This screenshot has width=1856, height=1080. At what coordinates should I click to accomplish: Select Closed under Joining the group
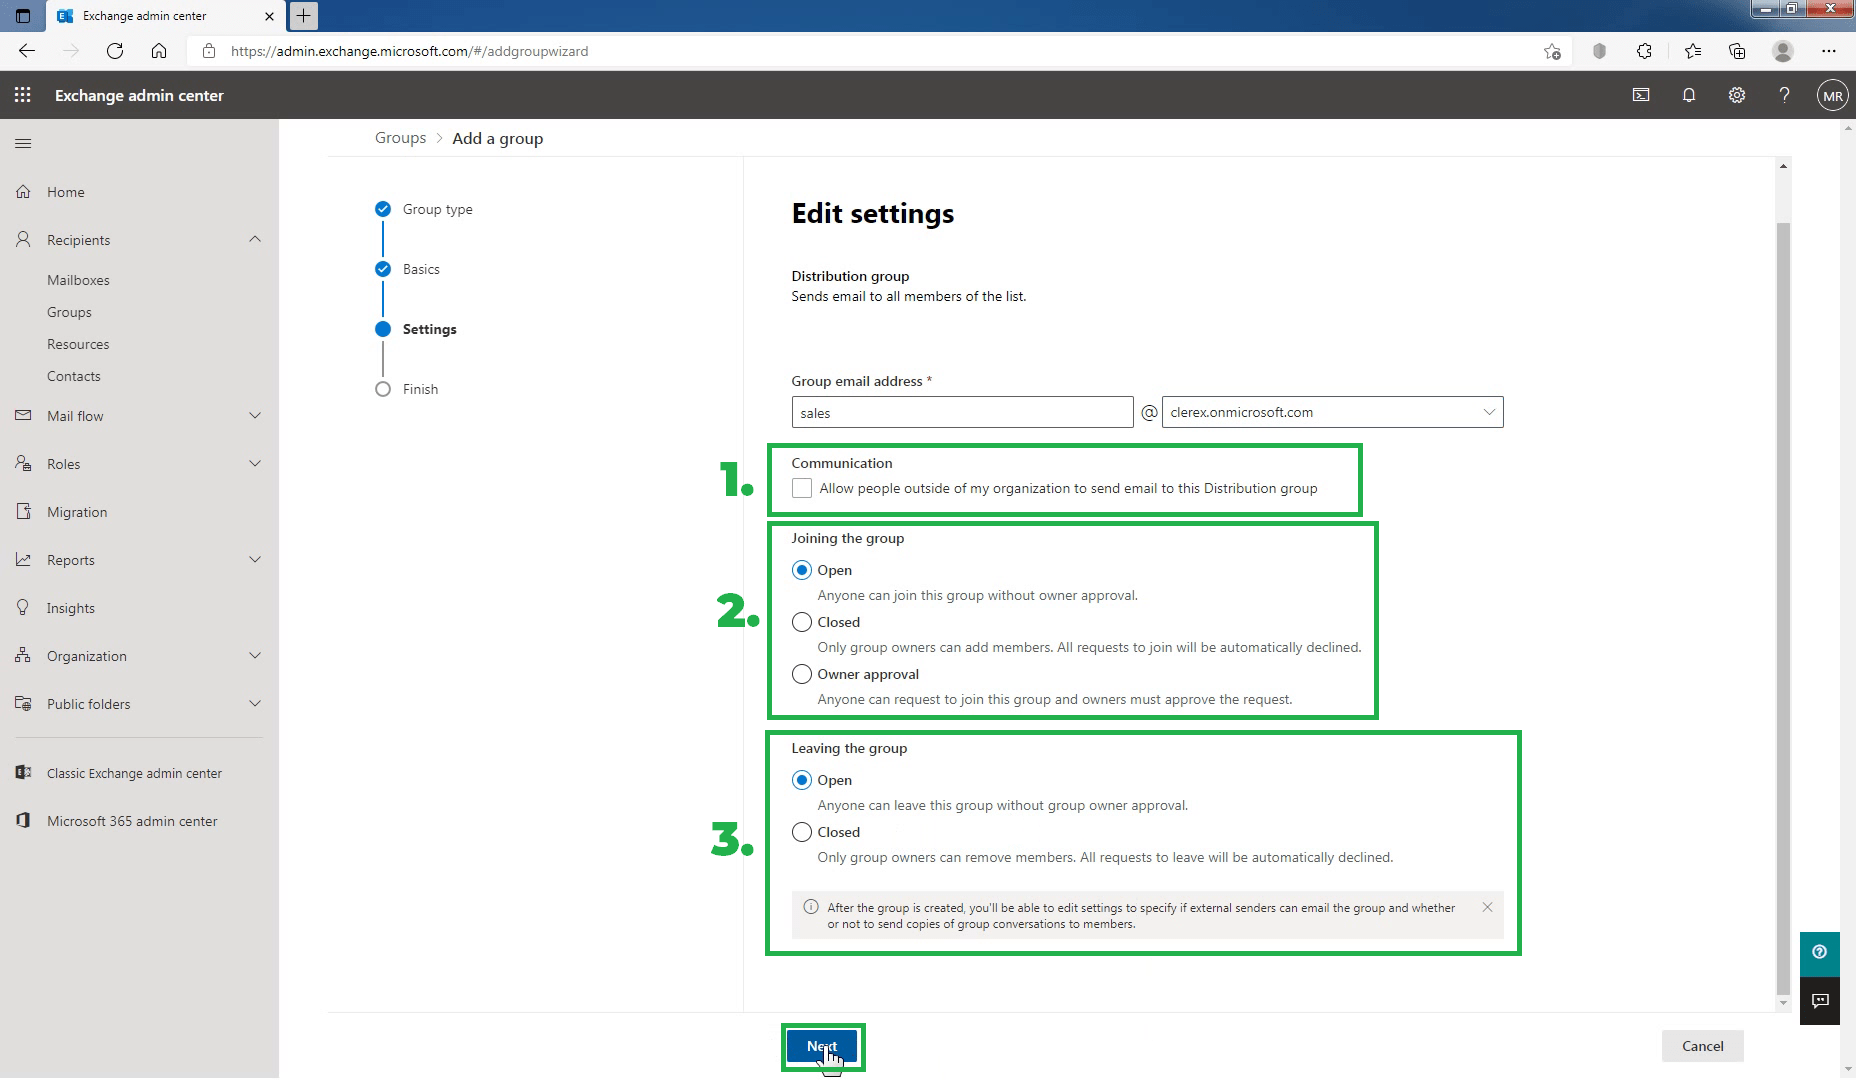(x=802, y=621)
